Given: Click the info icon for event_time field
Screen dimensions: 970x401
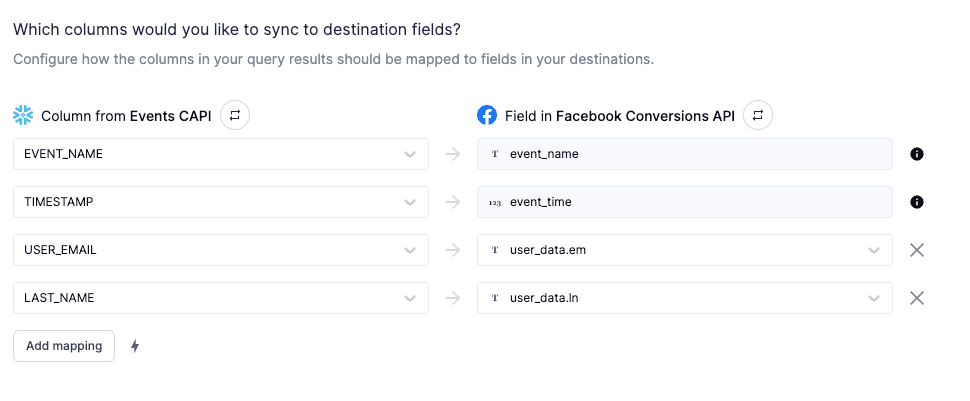Looking at the screenshot, I should tap(916, 202).
